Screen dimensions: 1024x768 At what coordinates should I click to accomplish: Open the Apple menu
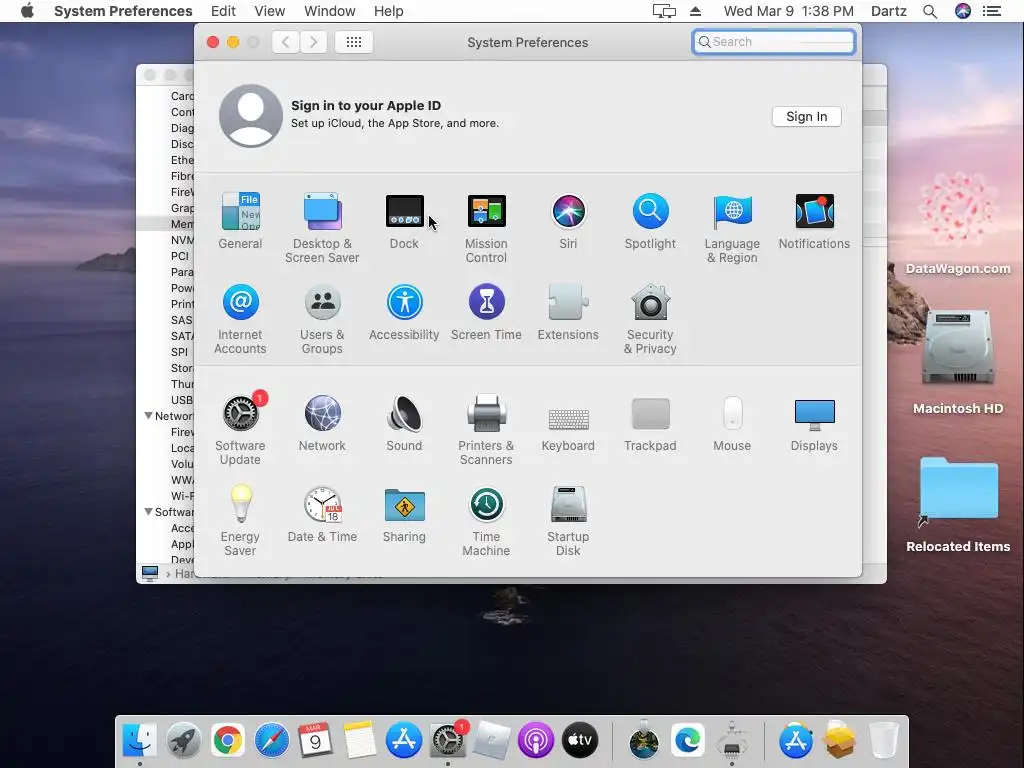pos(27,11)
